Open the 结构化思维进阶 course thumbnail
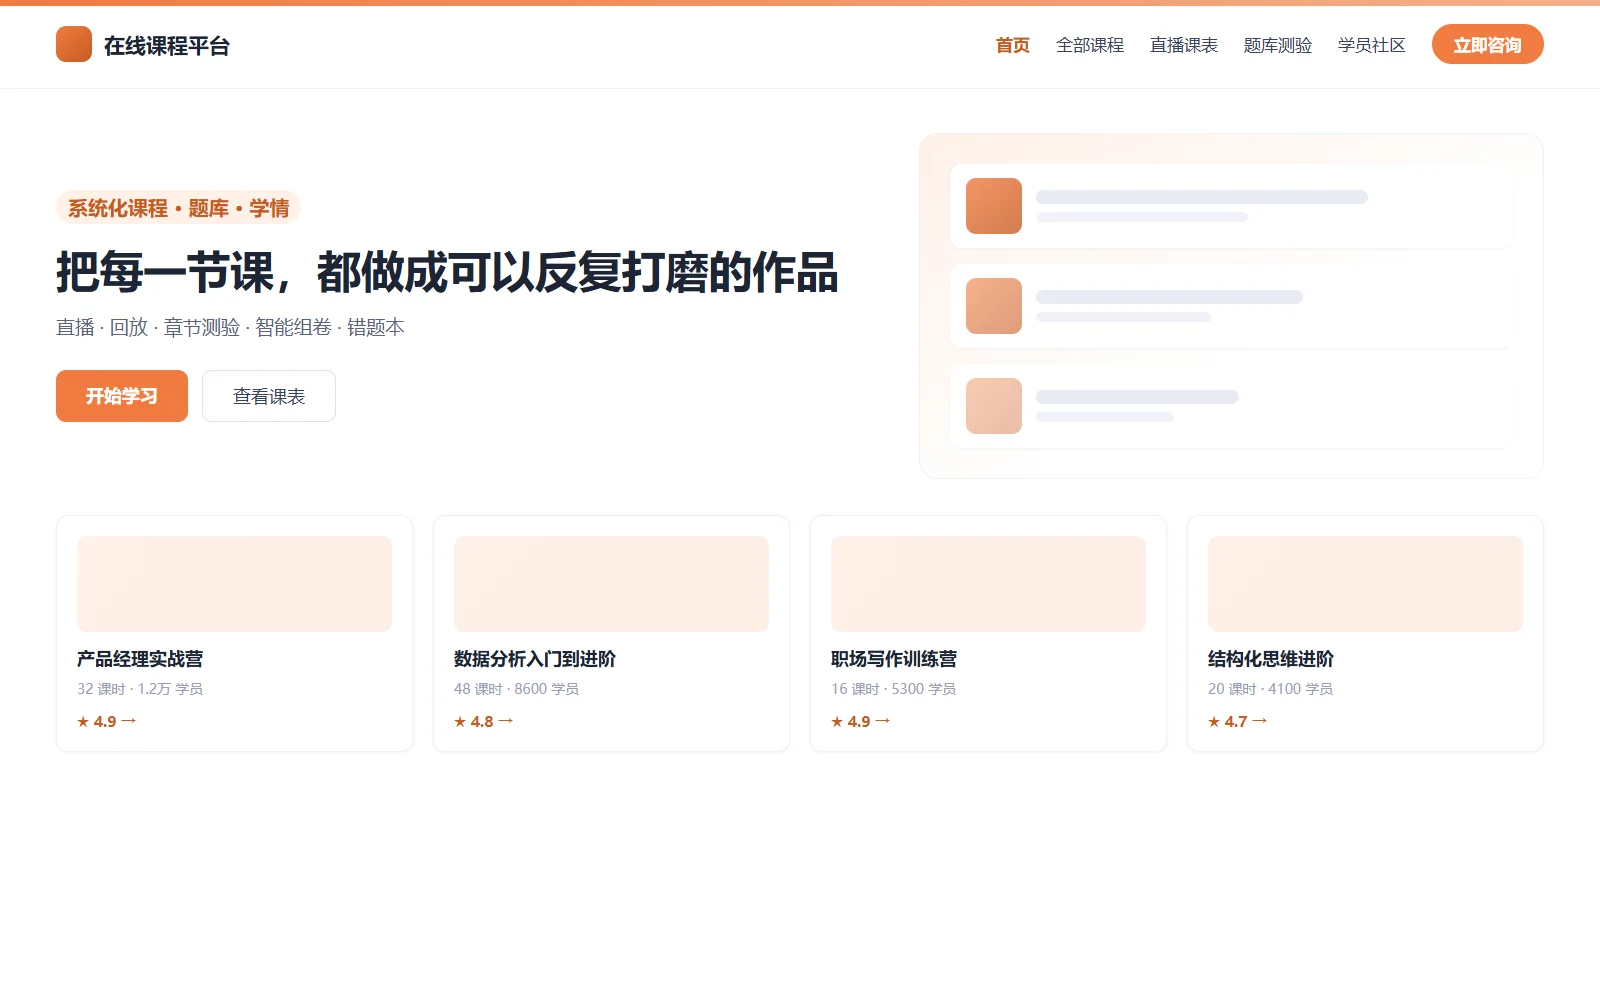Viewport: 1600px width, 1000px height. [x=1365, y=584]
